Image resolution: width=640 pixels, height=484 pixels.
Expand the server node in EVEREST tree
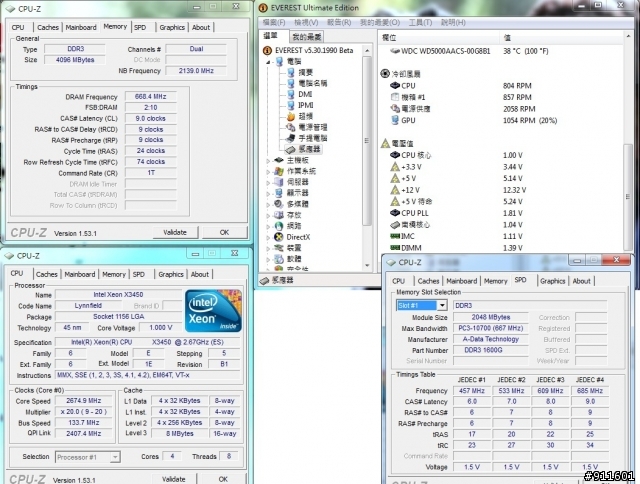pyautogui.click(x=269, y=182)
